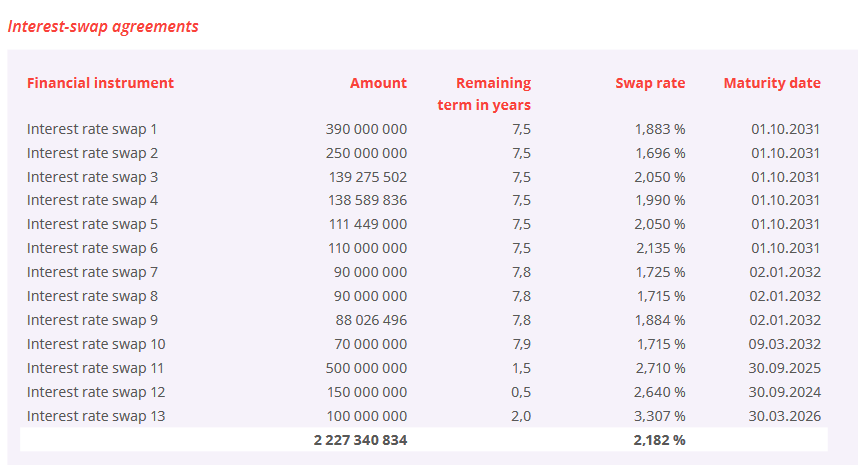Click the Interest rate swap 3 label
This screenshot has width=861, height=465.
click(92, 177)
